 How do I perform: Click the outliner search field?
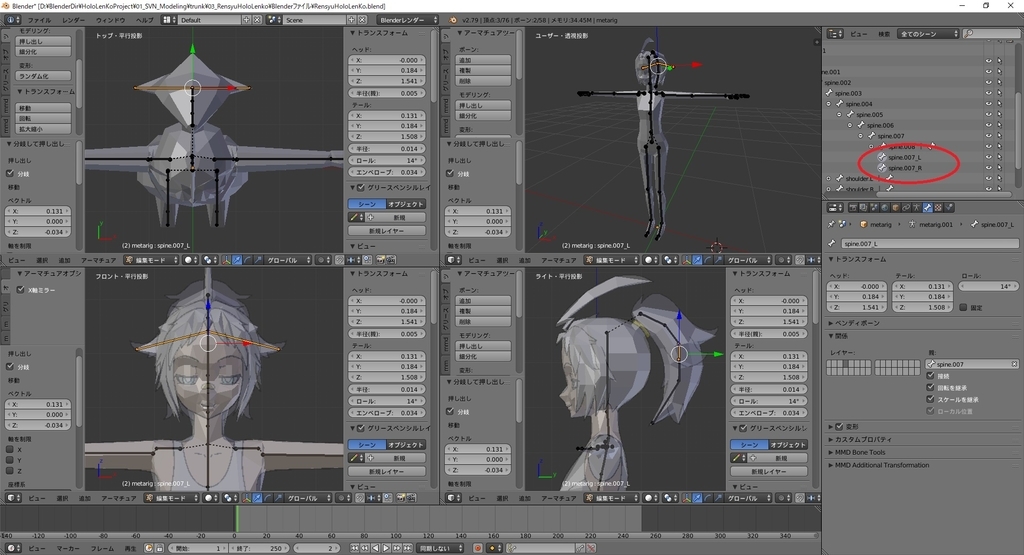[996, 33]
